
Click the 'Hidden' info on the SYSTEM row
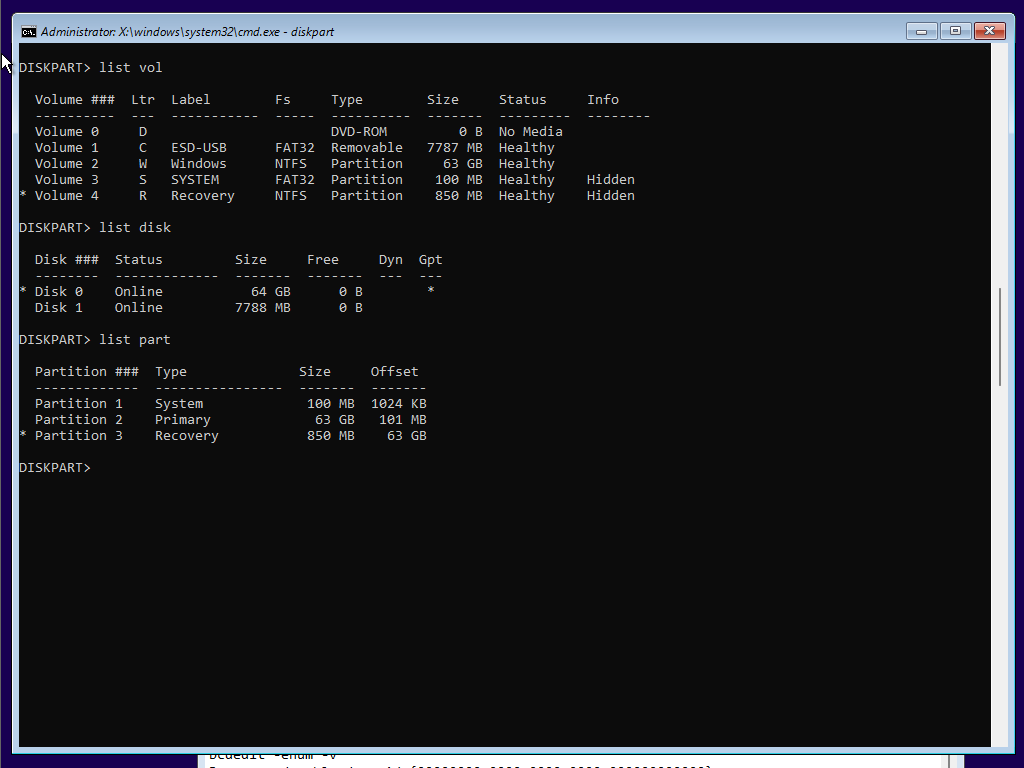pyautogui.click(x=611, y=180)
